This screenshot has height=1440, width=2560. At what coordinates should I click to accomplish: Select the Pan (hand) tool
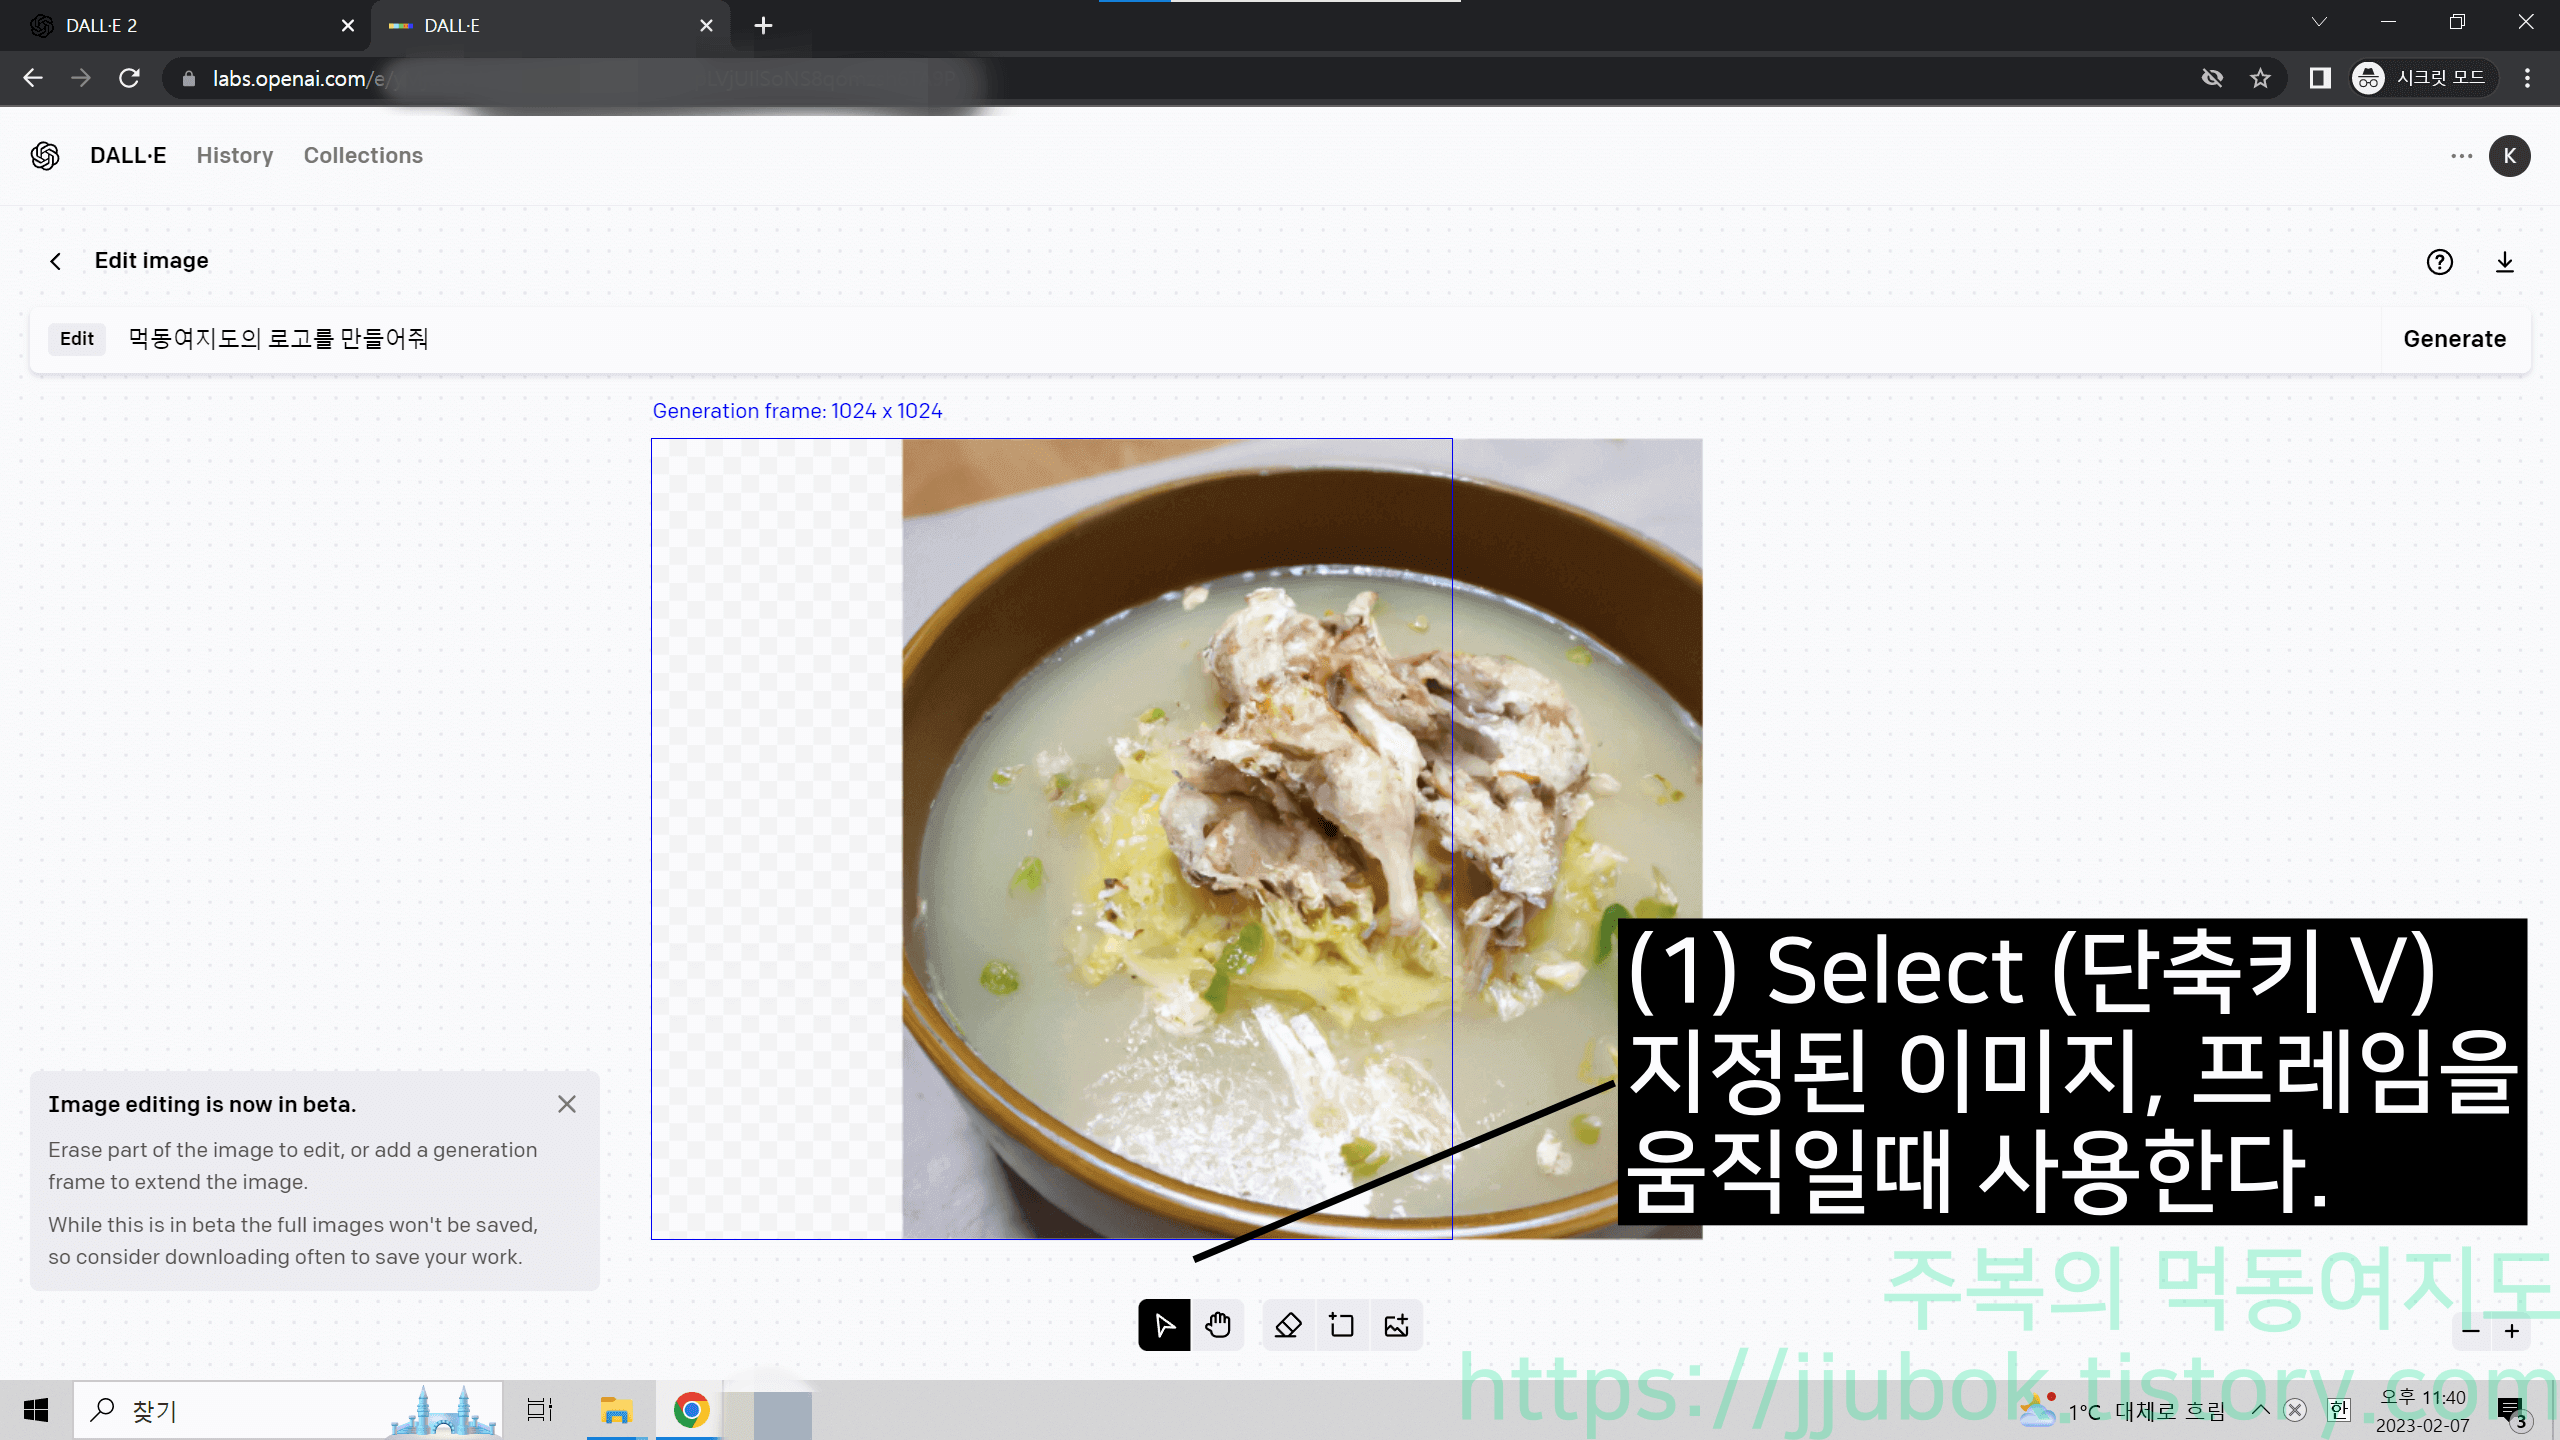point(1218,1325)
